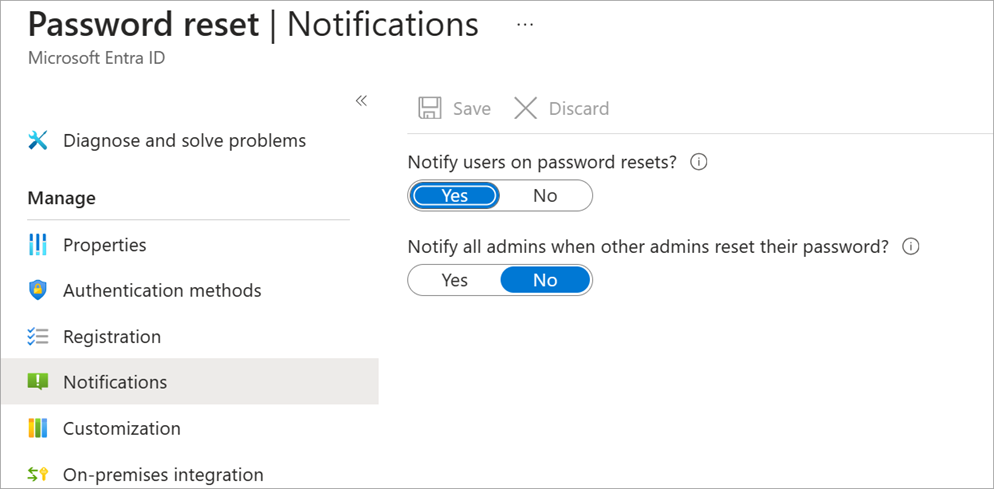This screenshot has width=995, height=489.
Task: Click the Manage section heading
Action: click(x=62, y=198)
